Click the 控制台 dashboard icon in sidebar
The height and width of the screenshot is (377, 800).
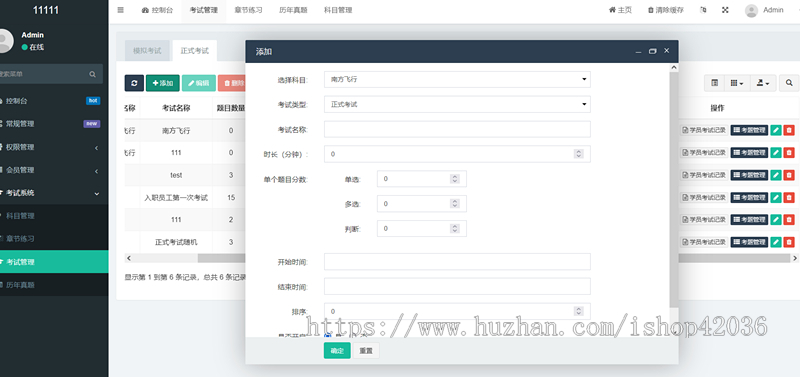(1, 101)
